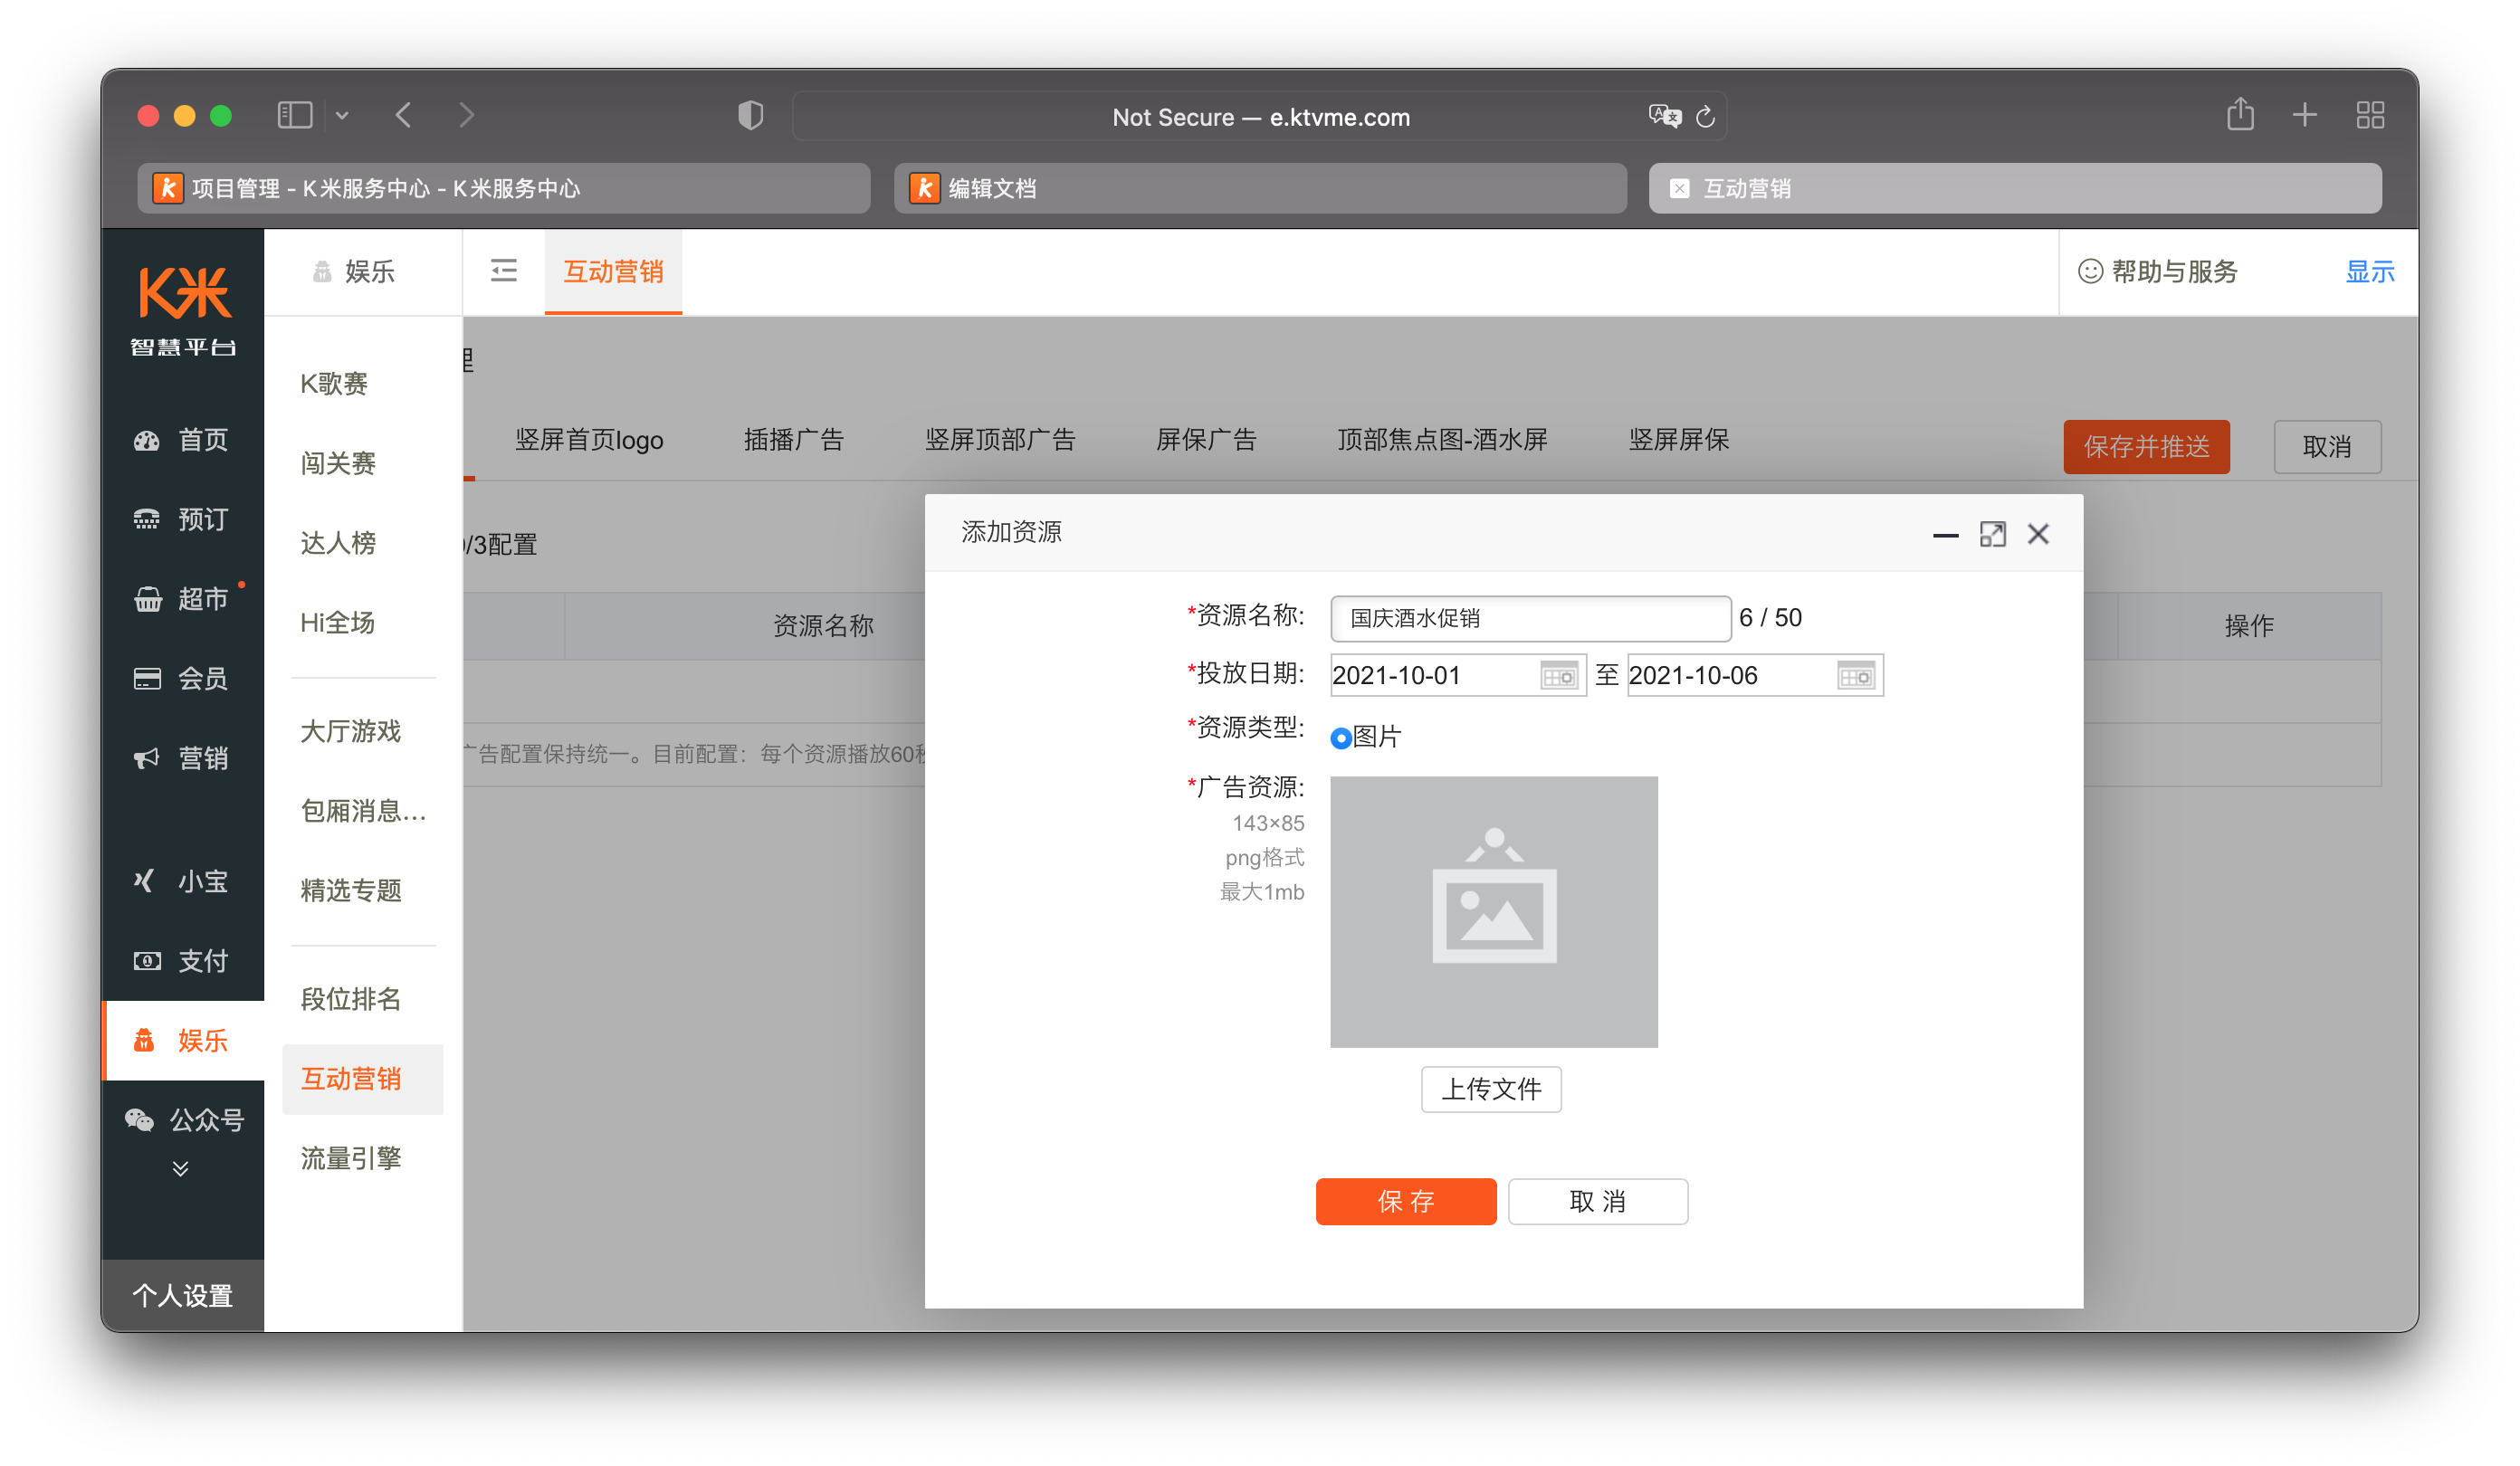Screen dimensions: 2520x1466
Task: Open 首页 dashboard in sidebar
Action: (182, 440)
